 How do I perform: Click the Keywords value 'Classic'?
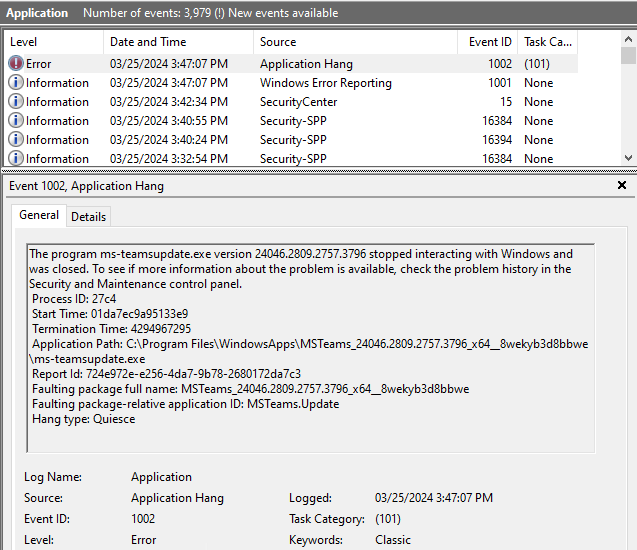point(393,540)
